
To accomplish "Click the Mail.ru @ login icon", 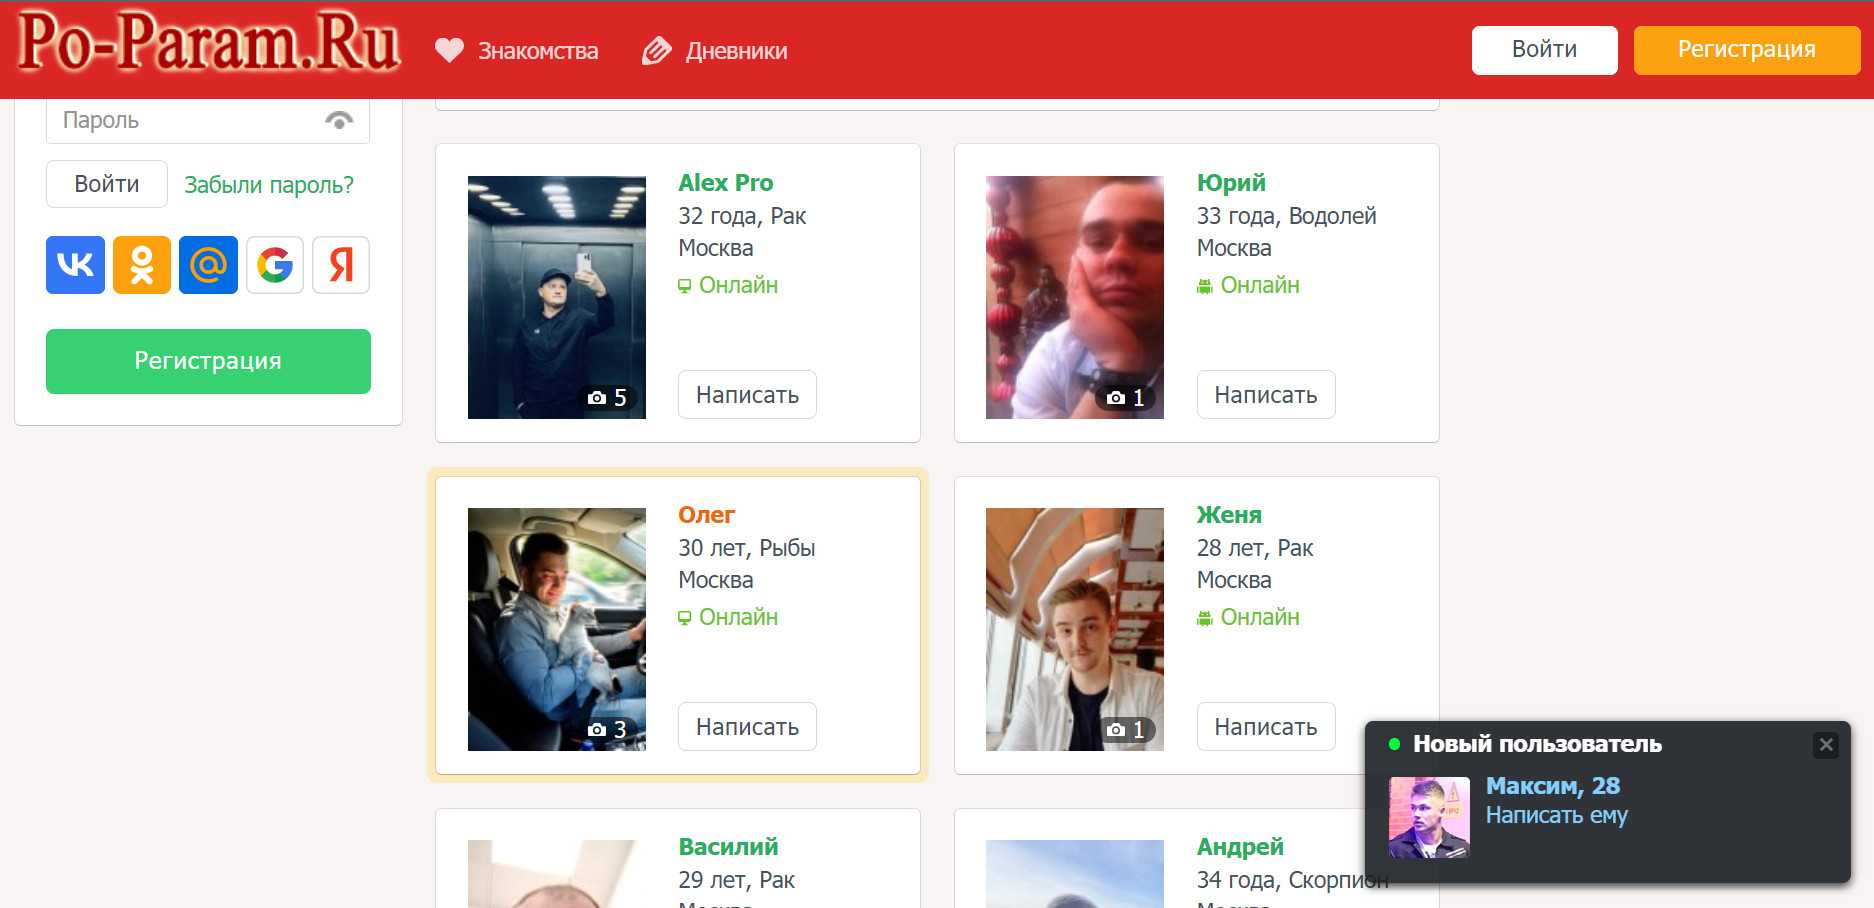I will click(x=208, y=265).
